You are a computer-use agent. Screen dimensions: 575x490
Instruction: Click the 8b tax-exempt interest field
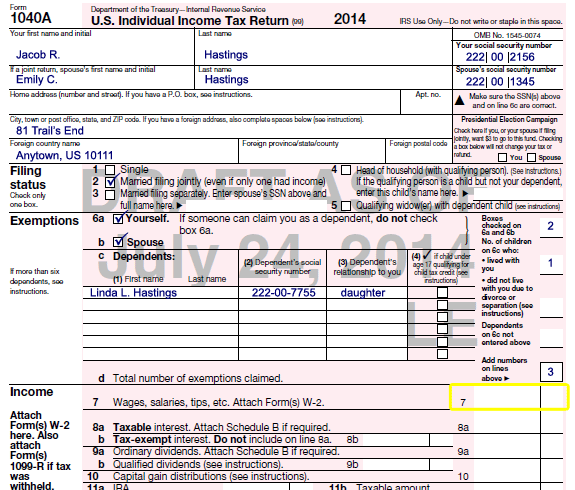[x=396, y=440]
